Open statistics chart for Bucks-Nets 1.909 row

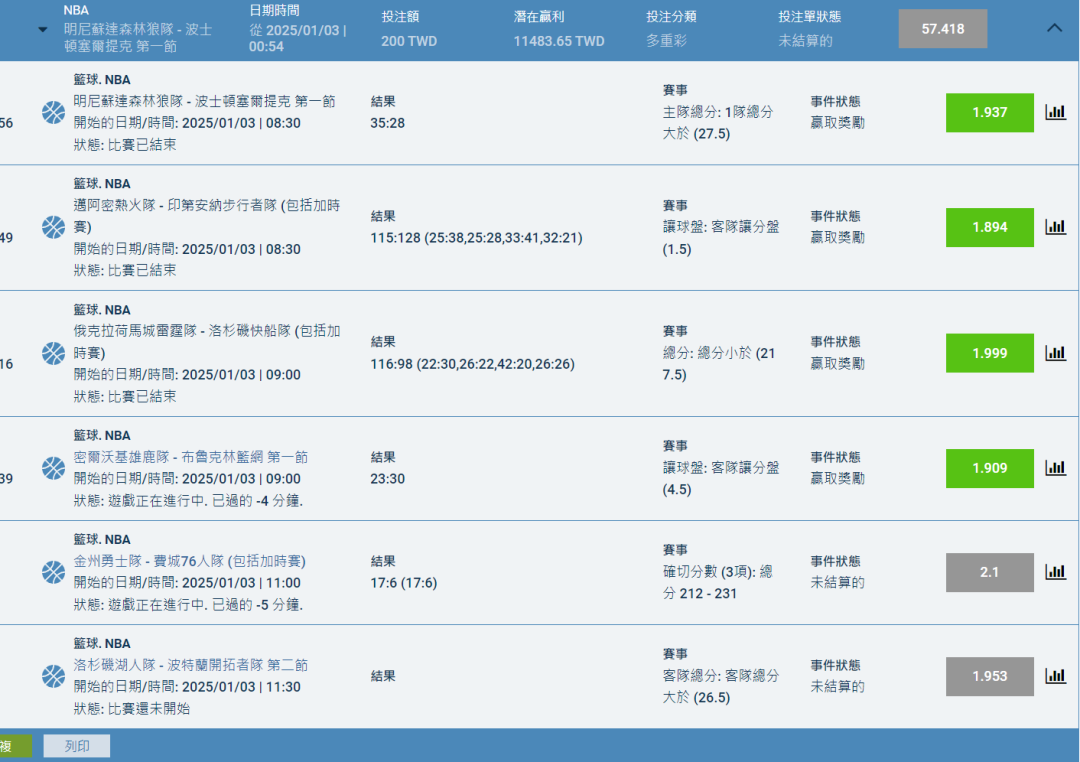pyautogui.click(x=1055, y=468)
